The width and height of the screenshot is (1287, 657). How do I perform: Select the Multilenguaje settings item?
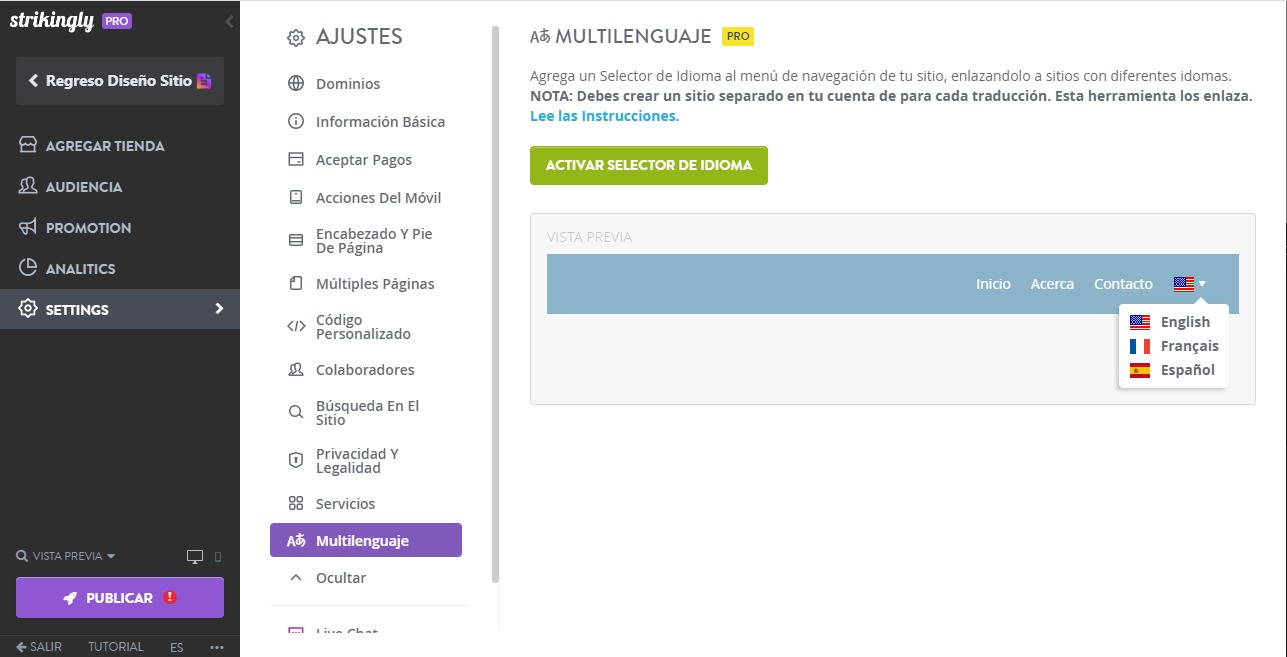(366, 540)
